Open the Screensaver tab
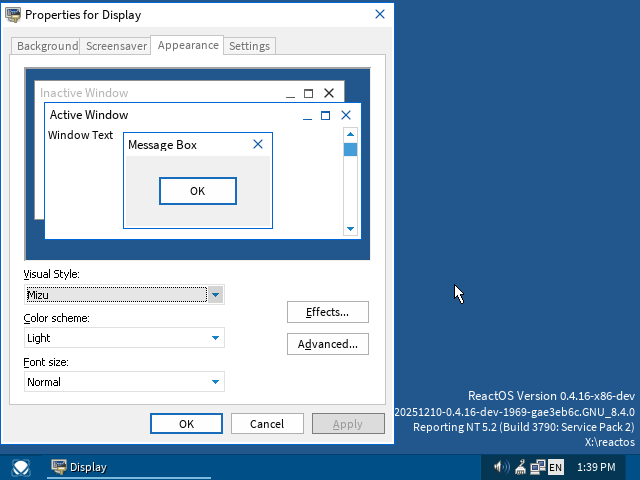Viewport: 640px width, 480px height. point(116,46)
